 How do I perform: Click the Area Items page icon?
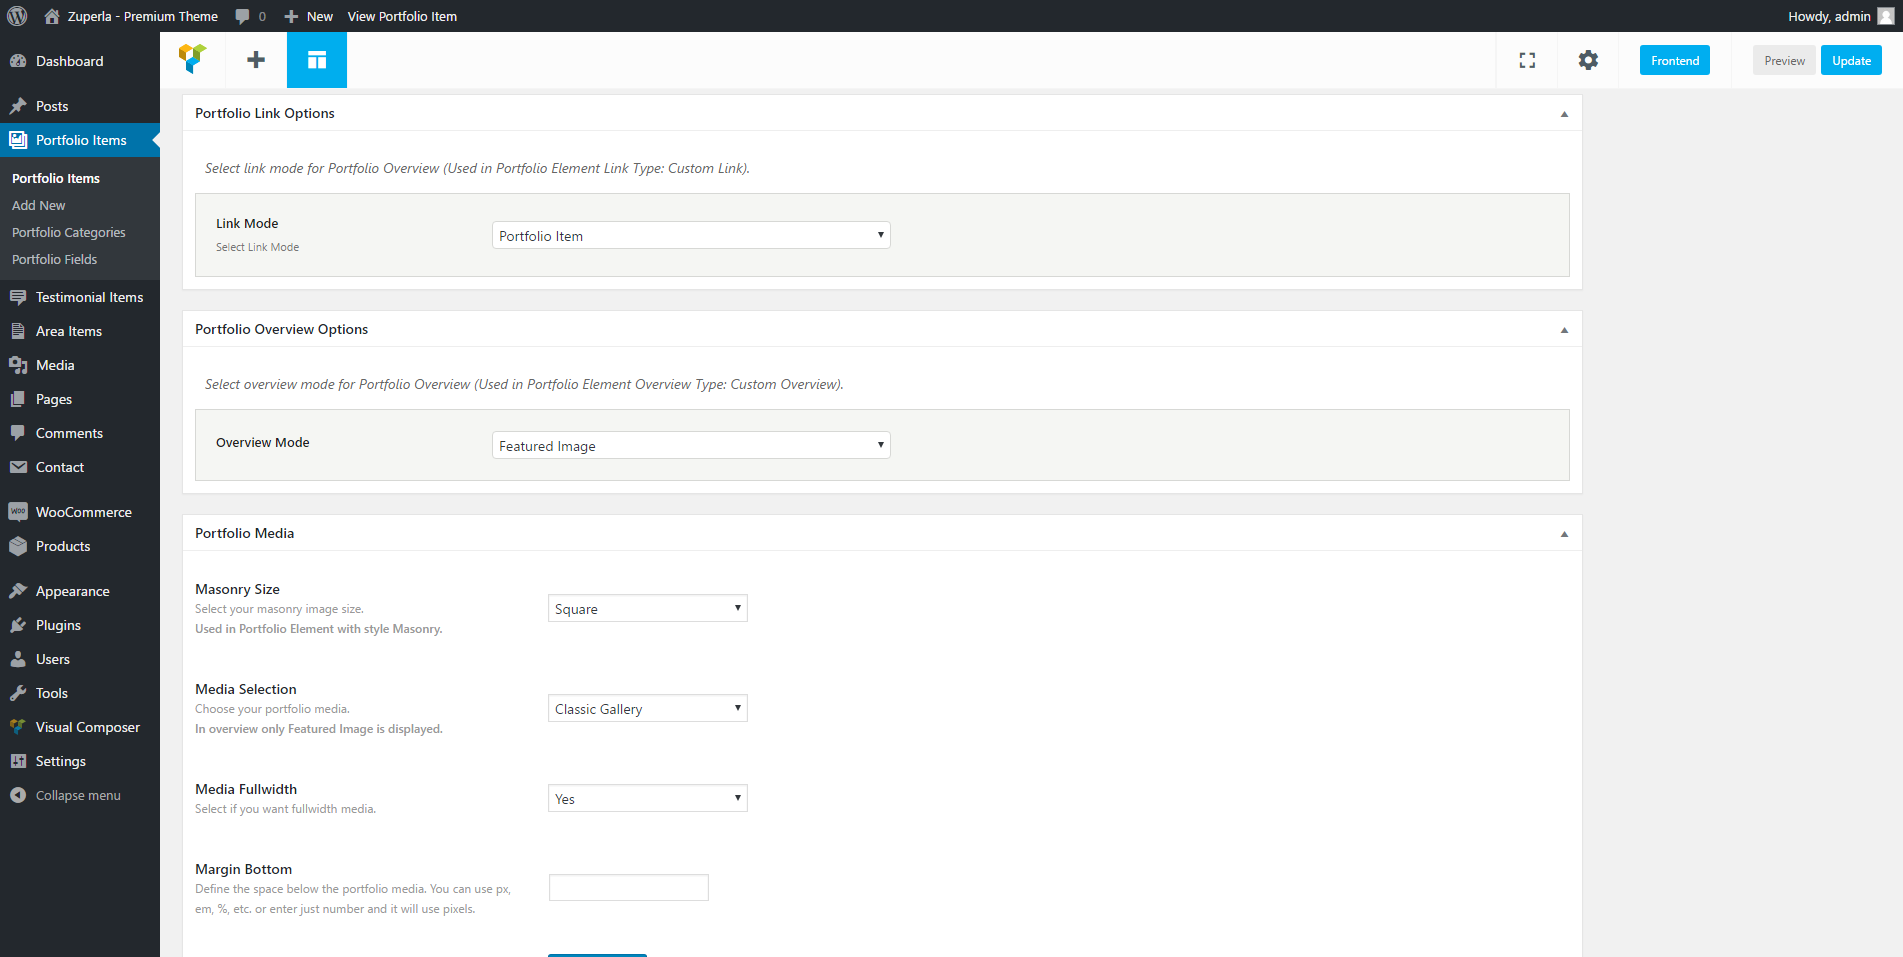click(18, 331)
